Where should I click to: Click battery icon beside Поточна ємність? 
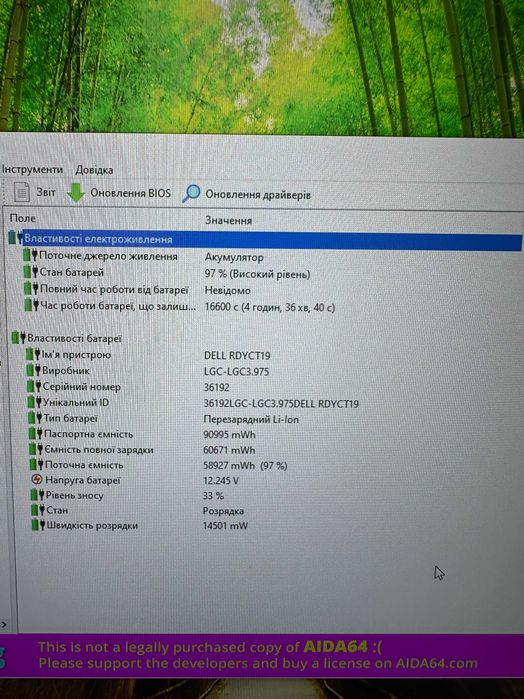click(37, 465)
